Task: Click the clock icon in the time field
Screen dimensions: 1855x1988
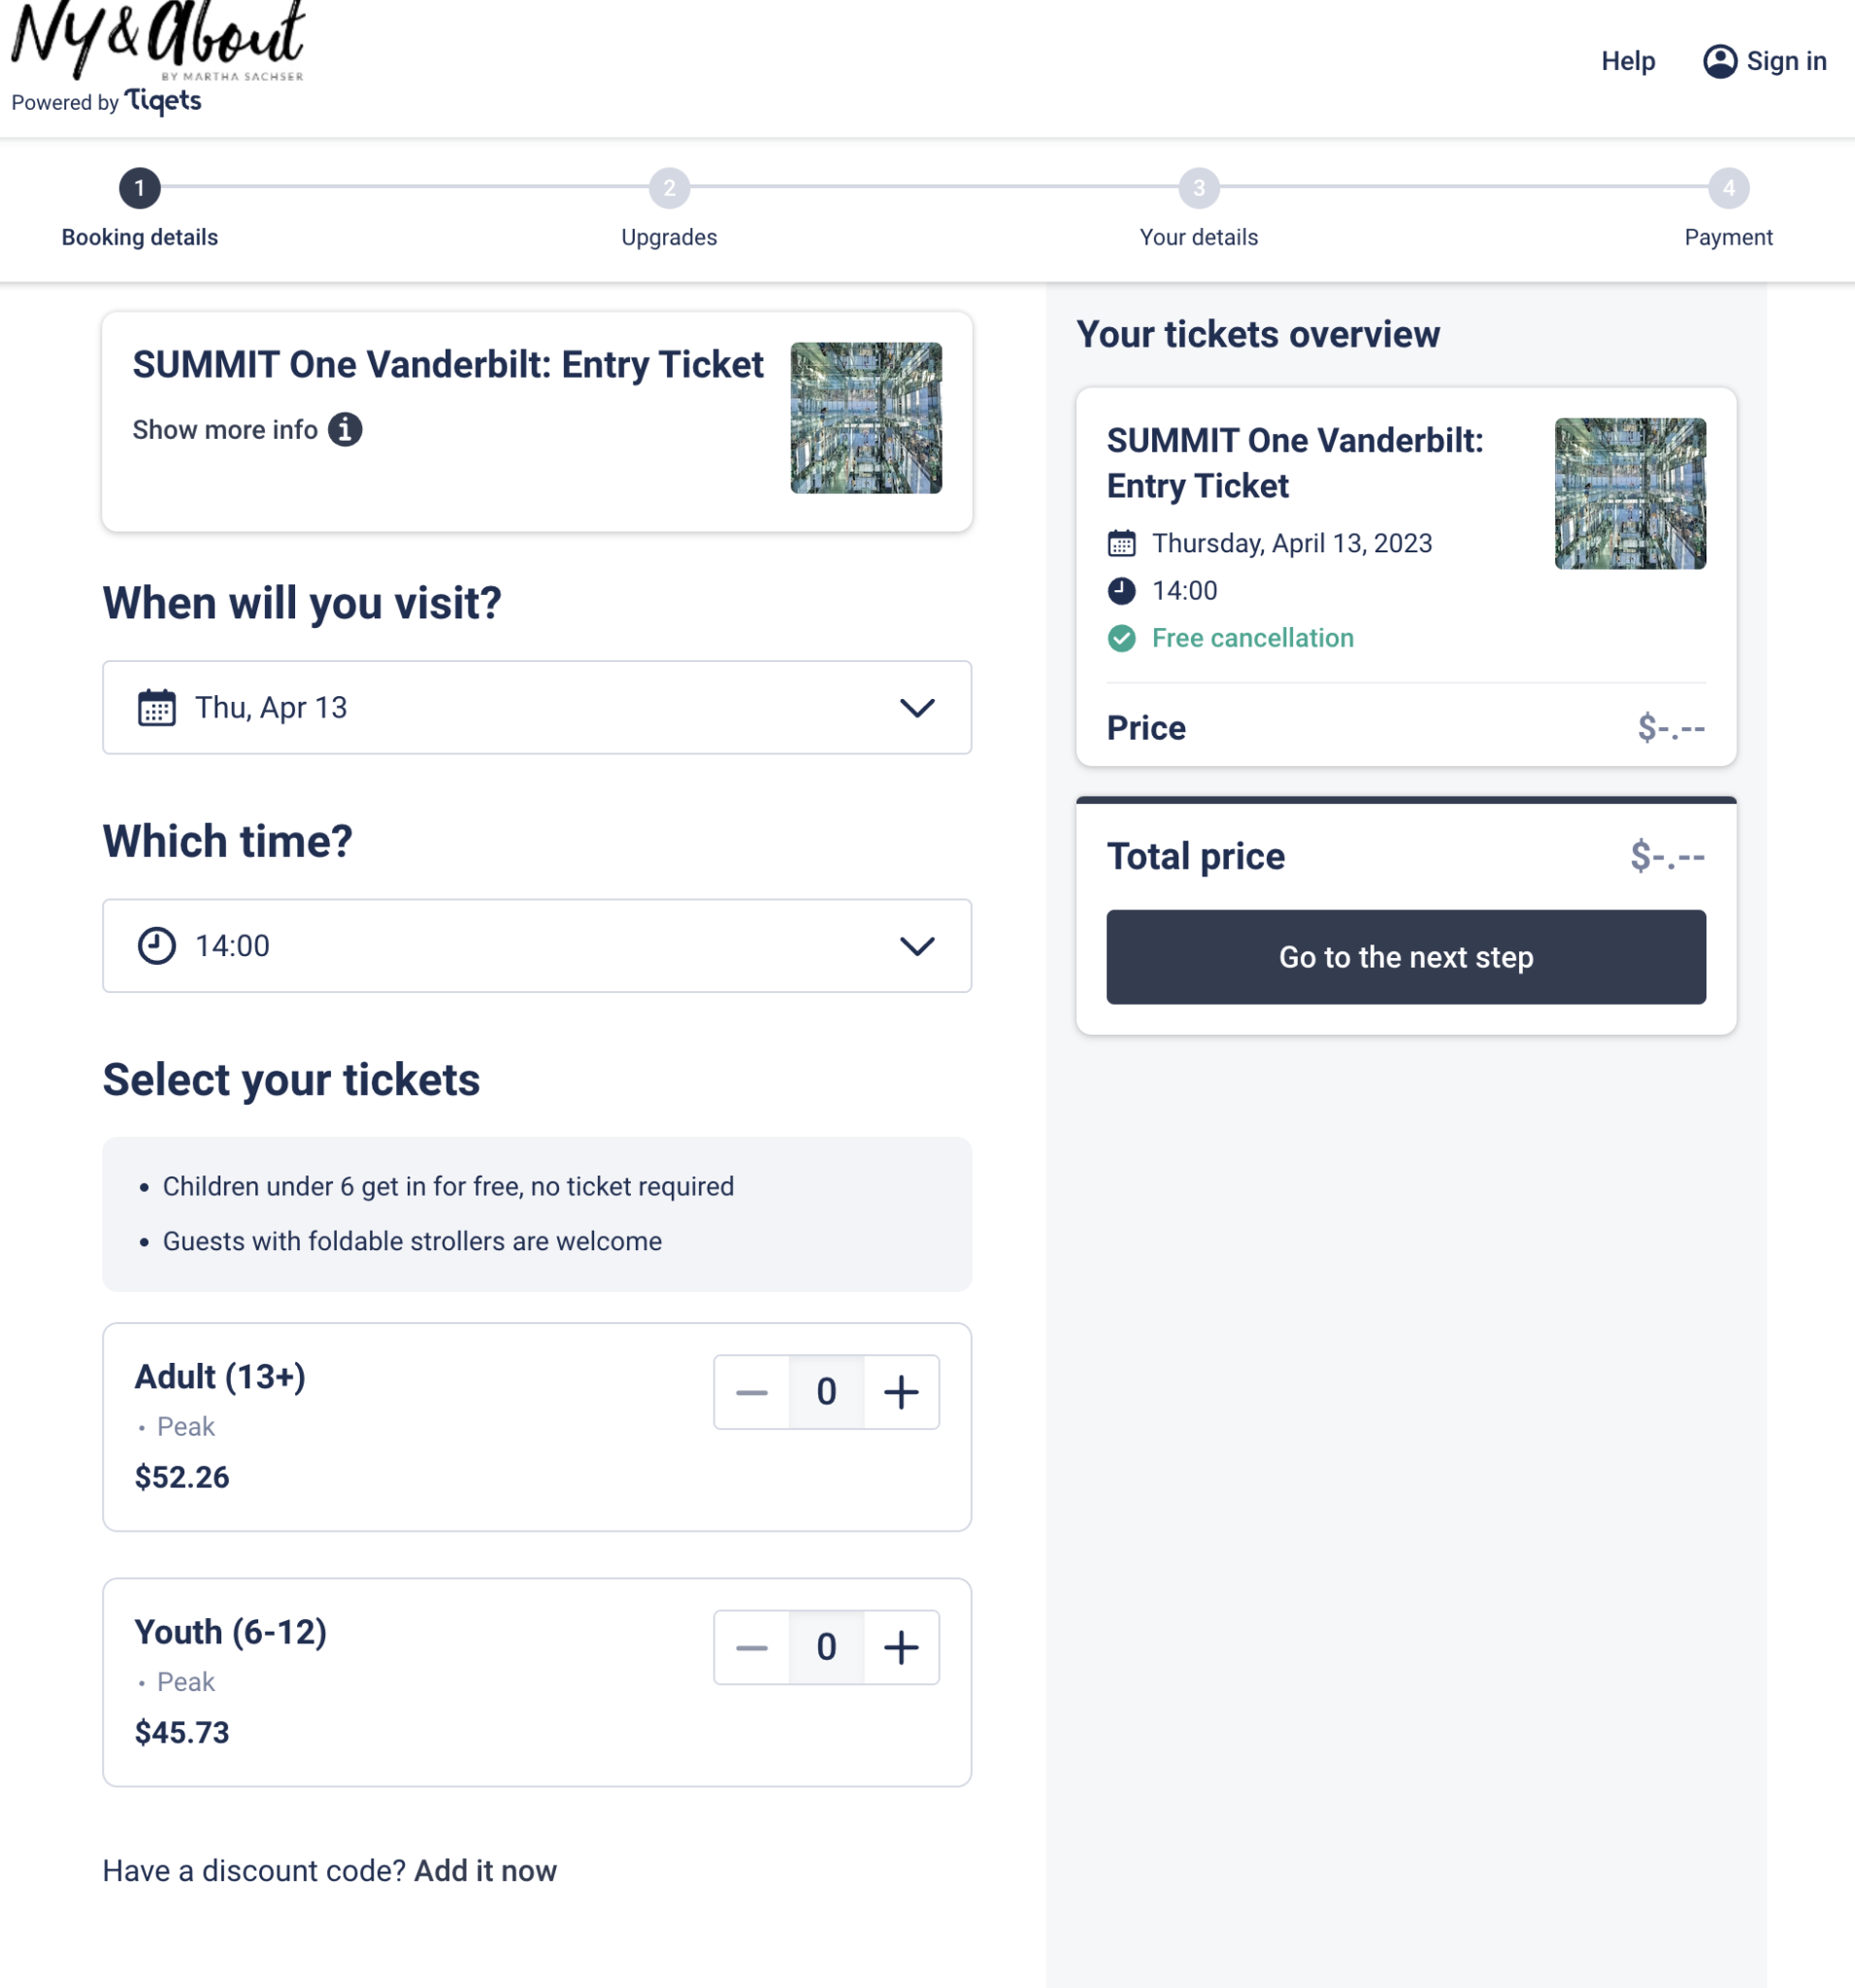Action: click(157, 946)
